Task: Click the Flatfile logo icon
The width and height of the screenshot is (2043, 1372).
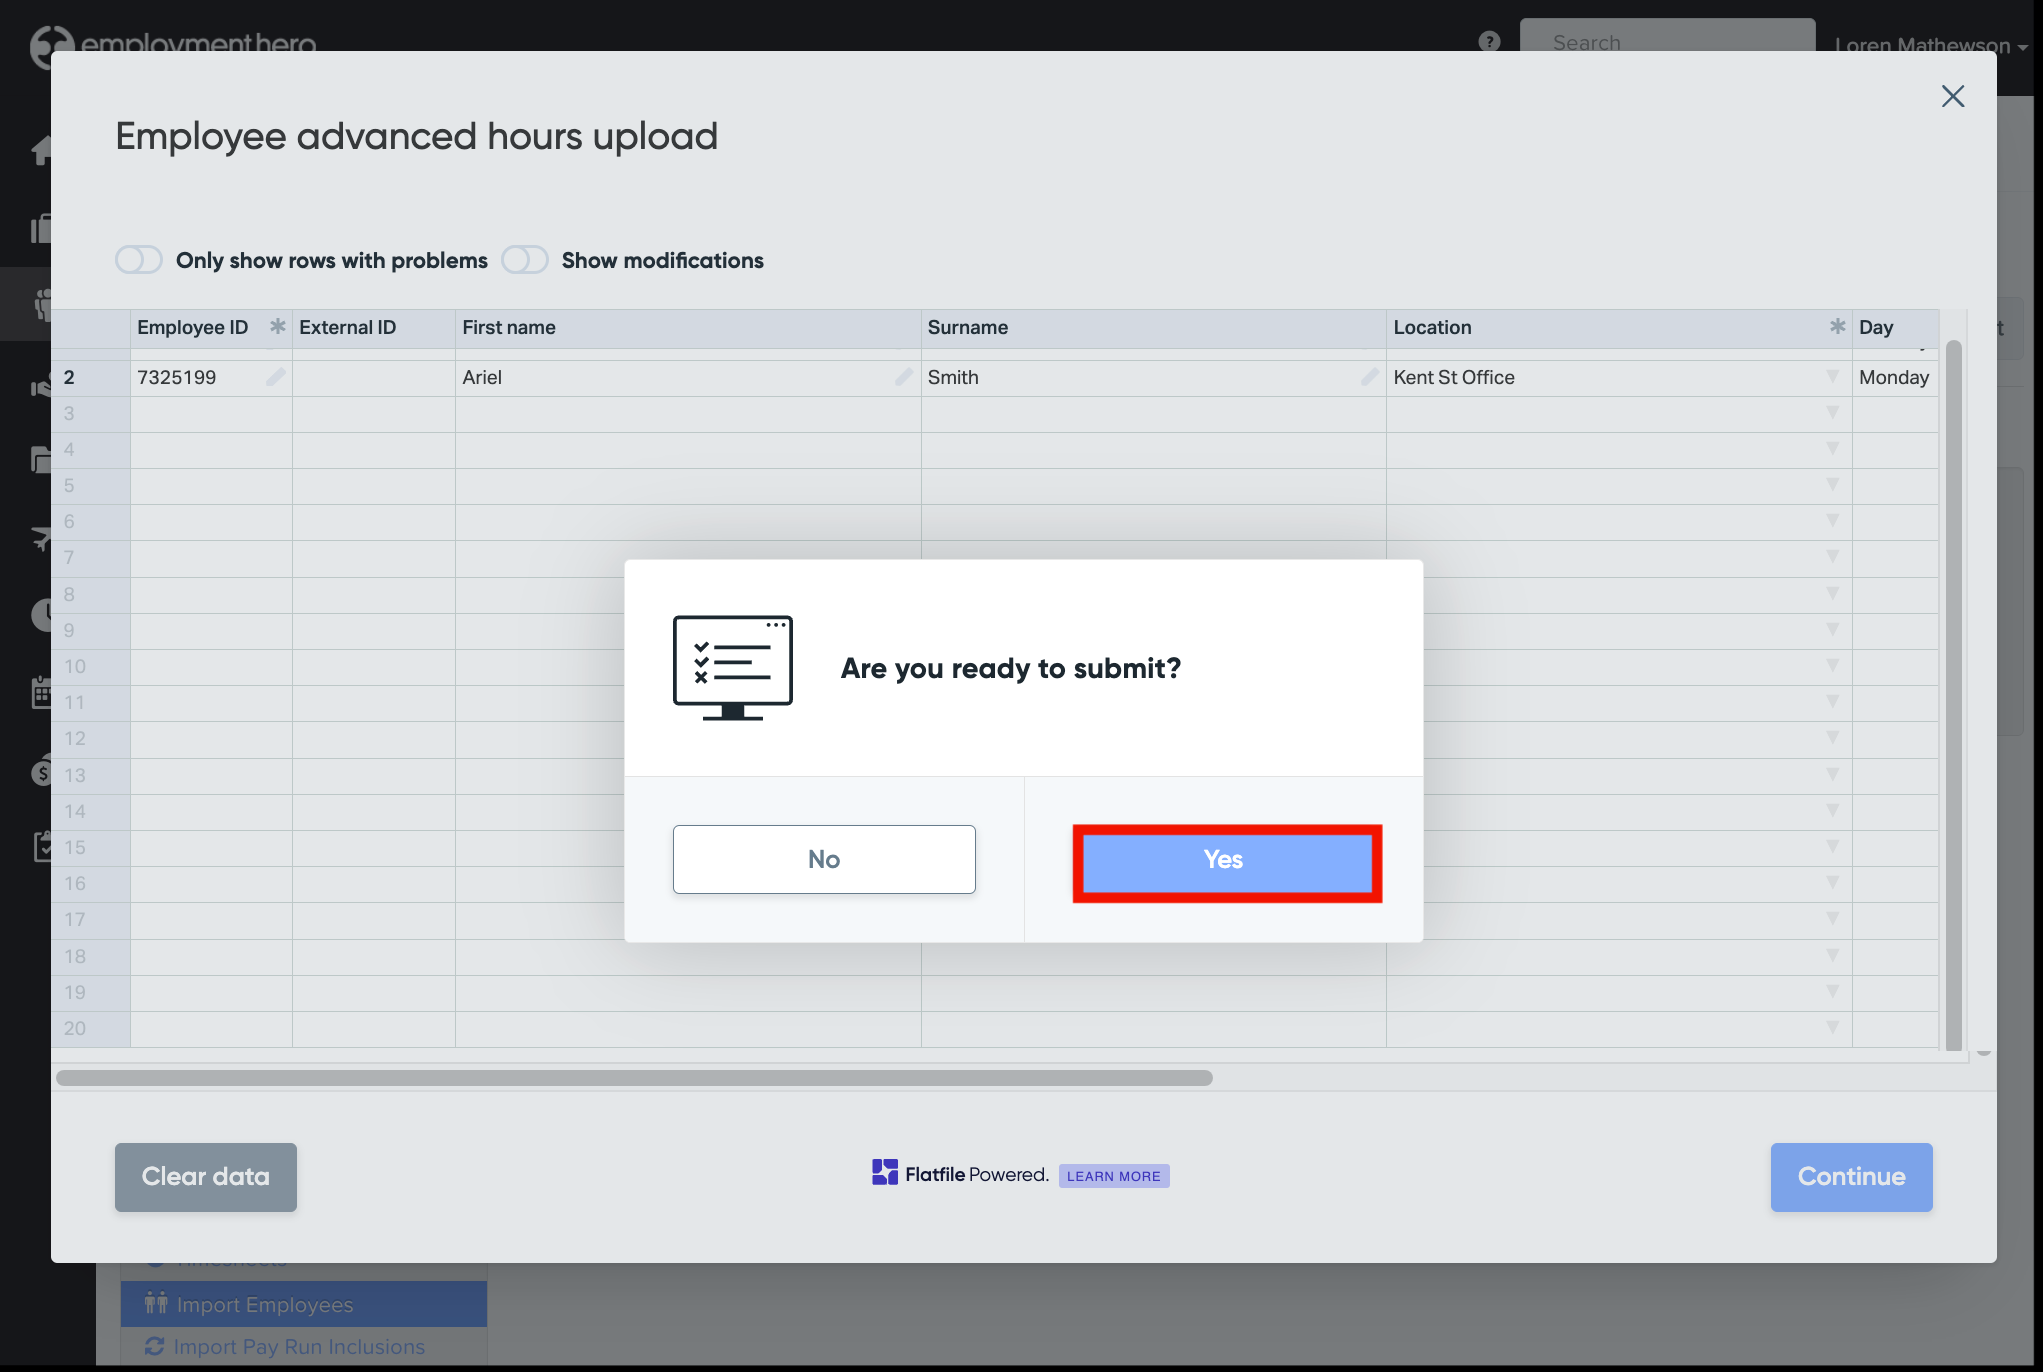Action: point(884,1173)
